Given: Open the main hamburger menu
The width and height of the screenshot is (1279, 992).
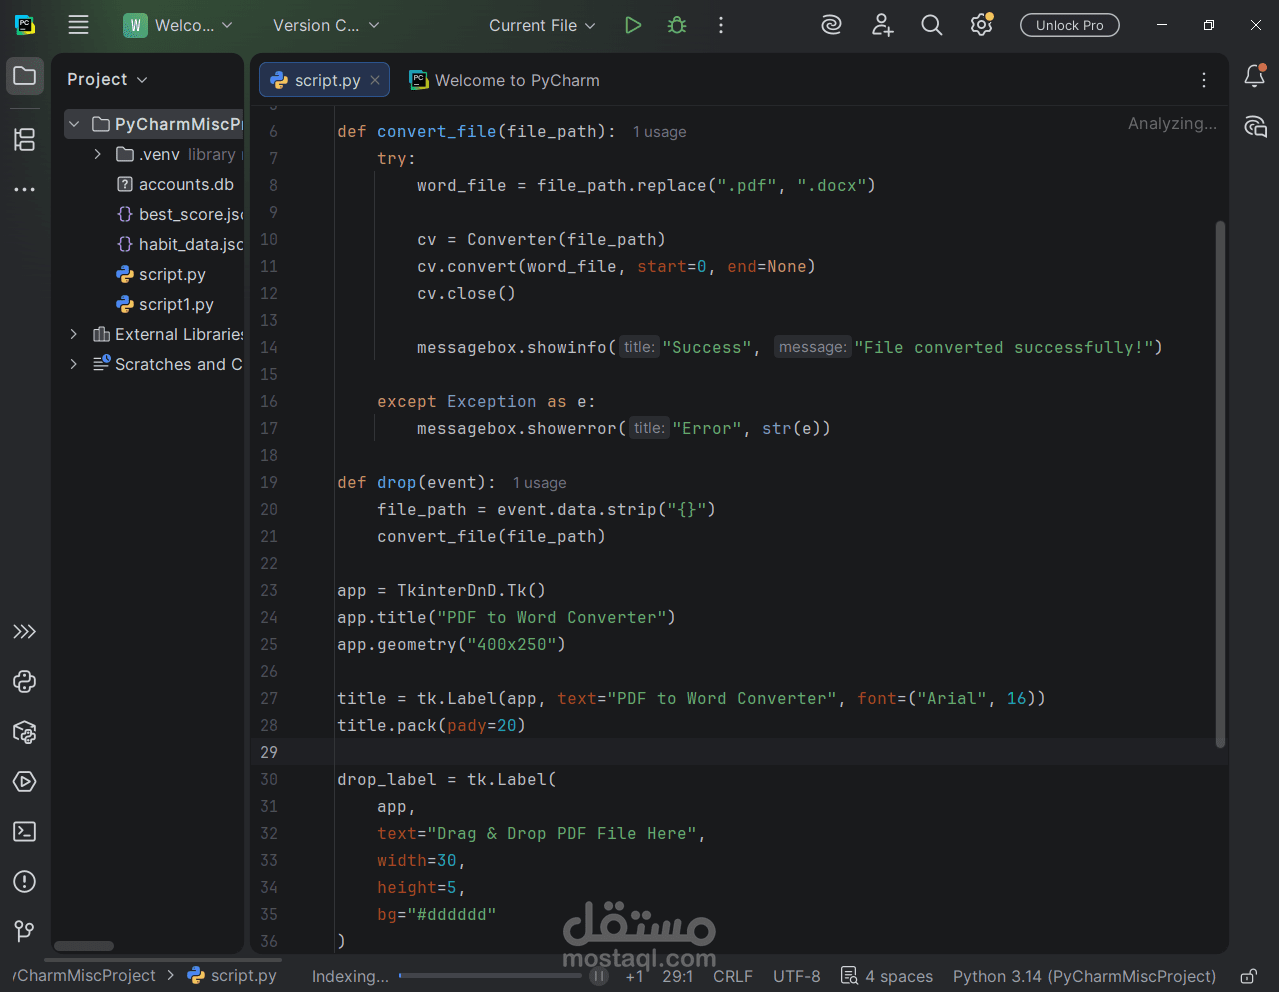Looking at the screenshot, I should point(78,25).
